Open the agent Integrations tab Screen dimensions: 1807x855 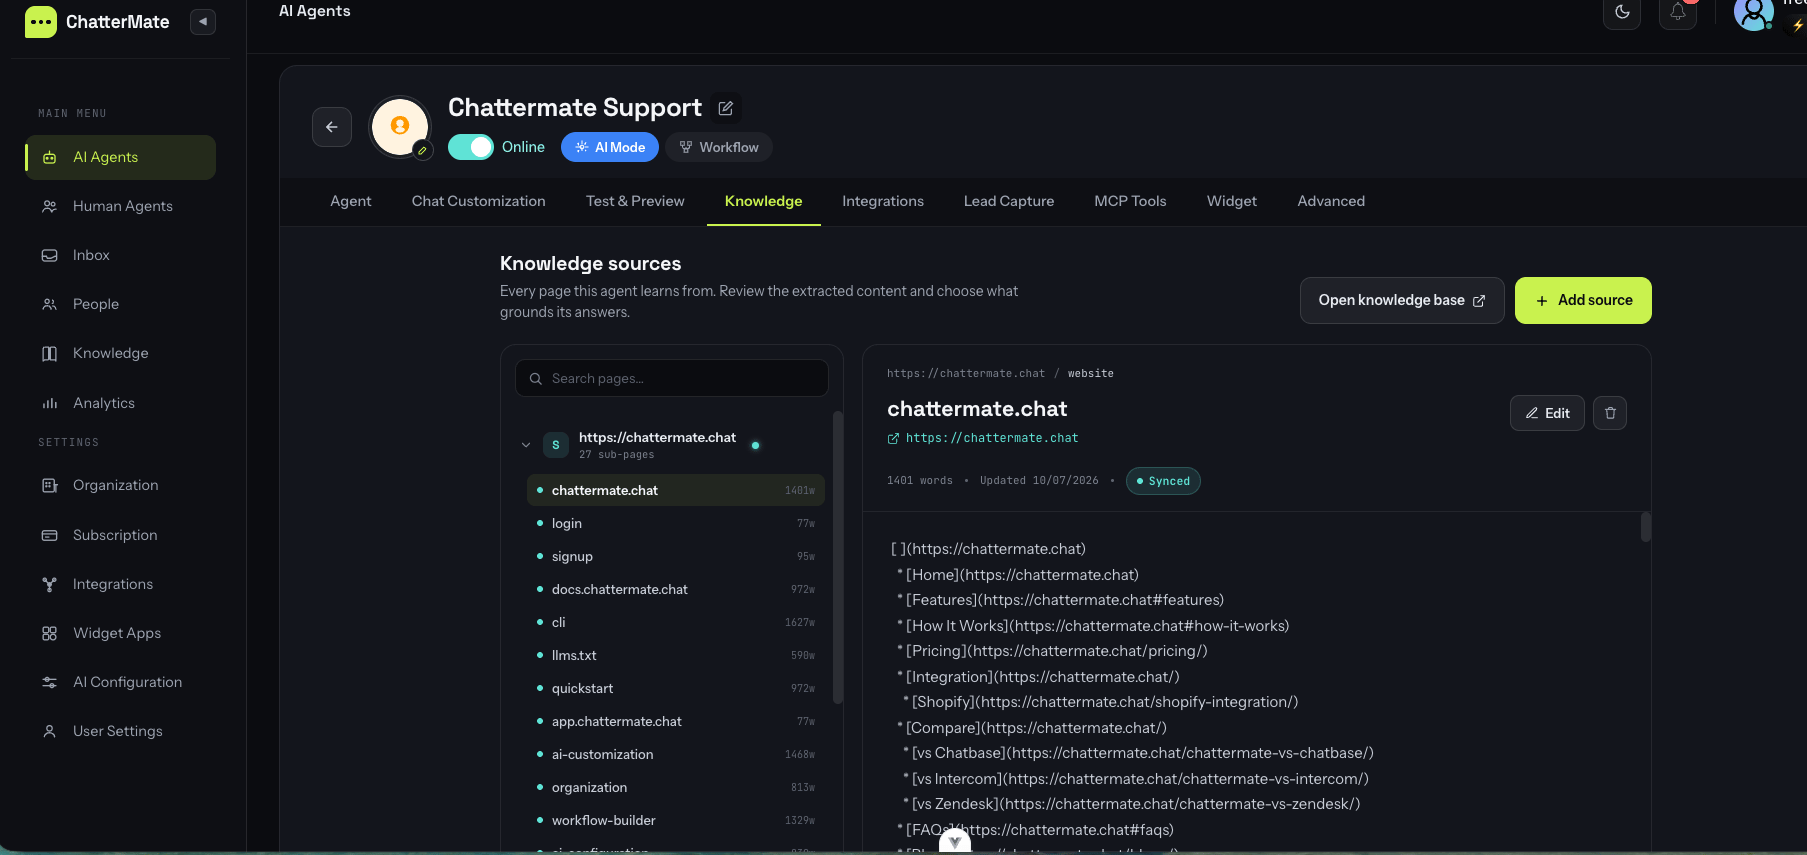click(883, 201)
